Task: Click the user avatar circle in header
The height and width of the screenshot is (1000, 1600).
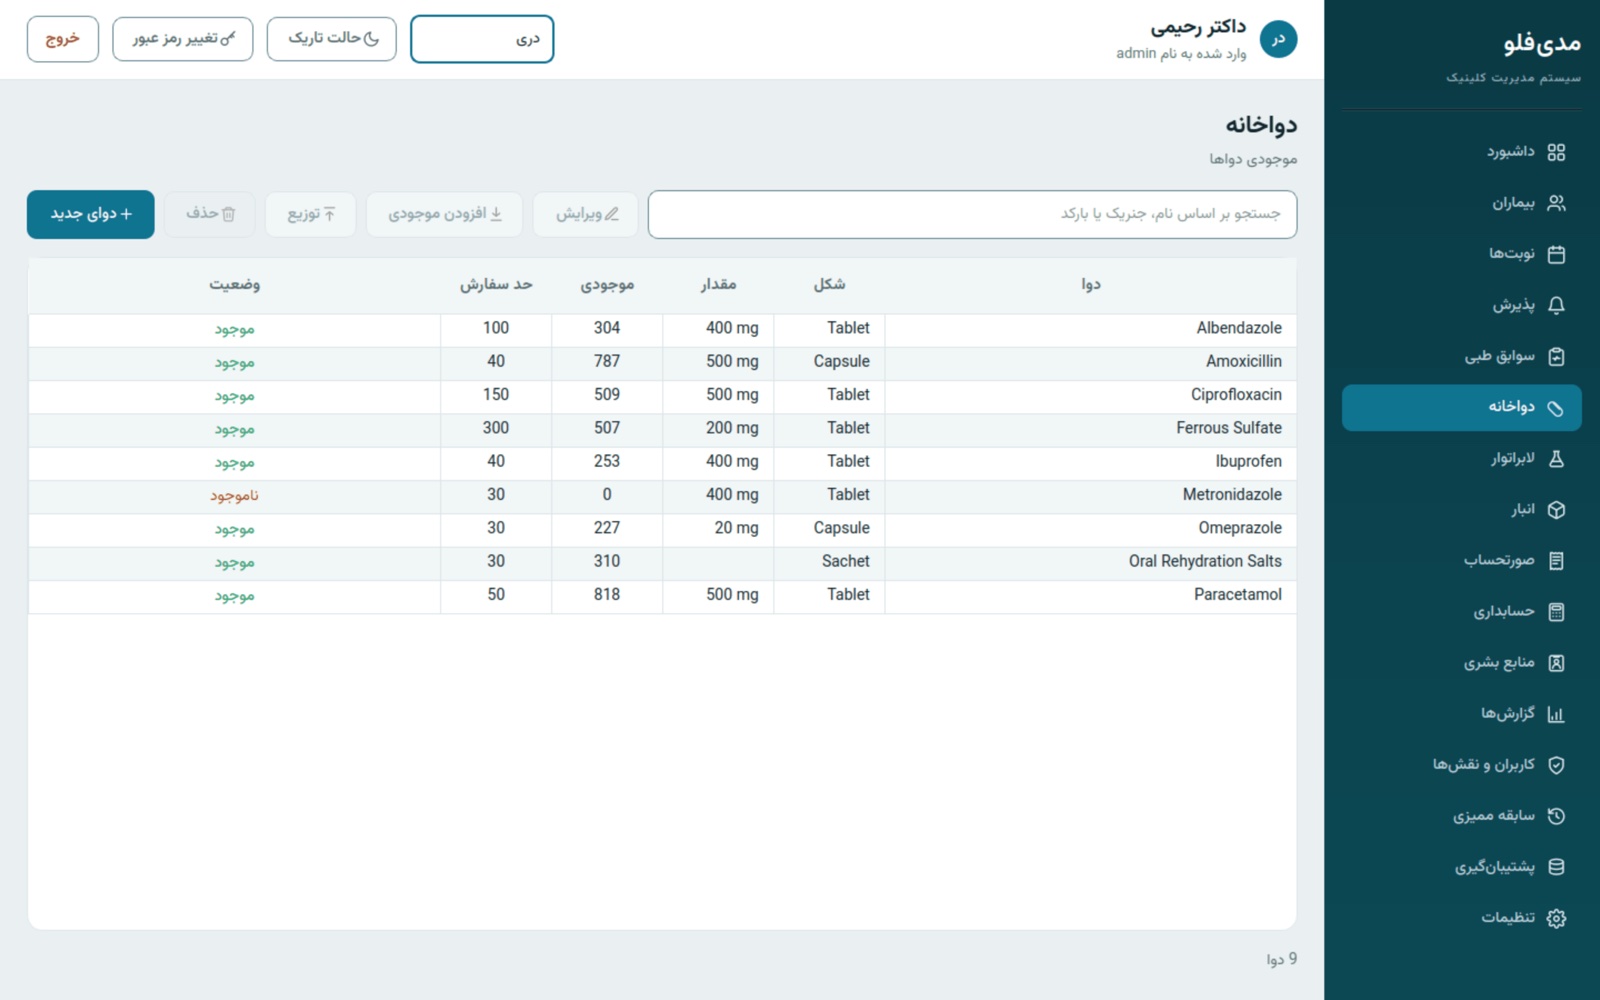Action: 1278,39
